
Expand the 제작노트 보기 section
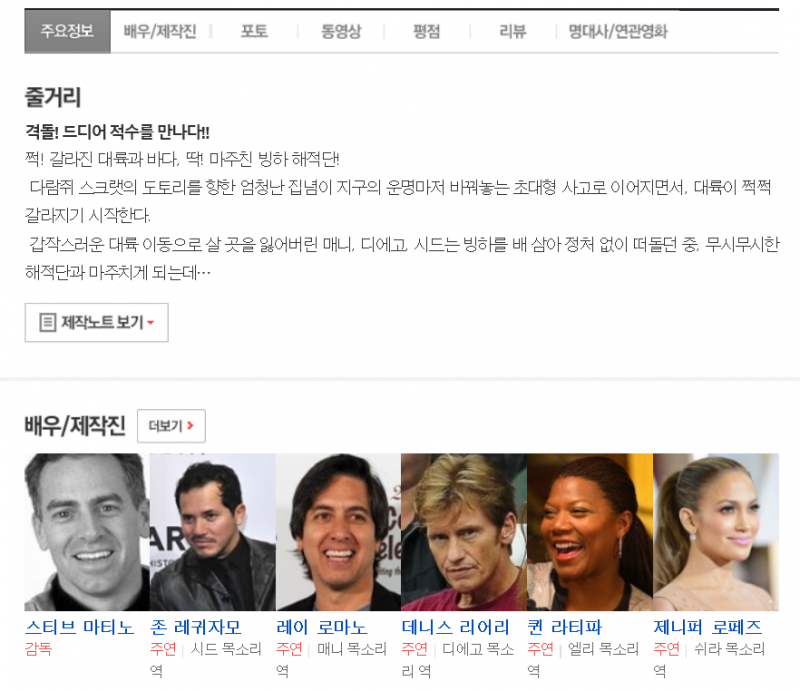click(x=97, y=322)
